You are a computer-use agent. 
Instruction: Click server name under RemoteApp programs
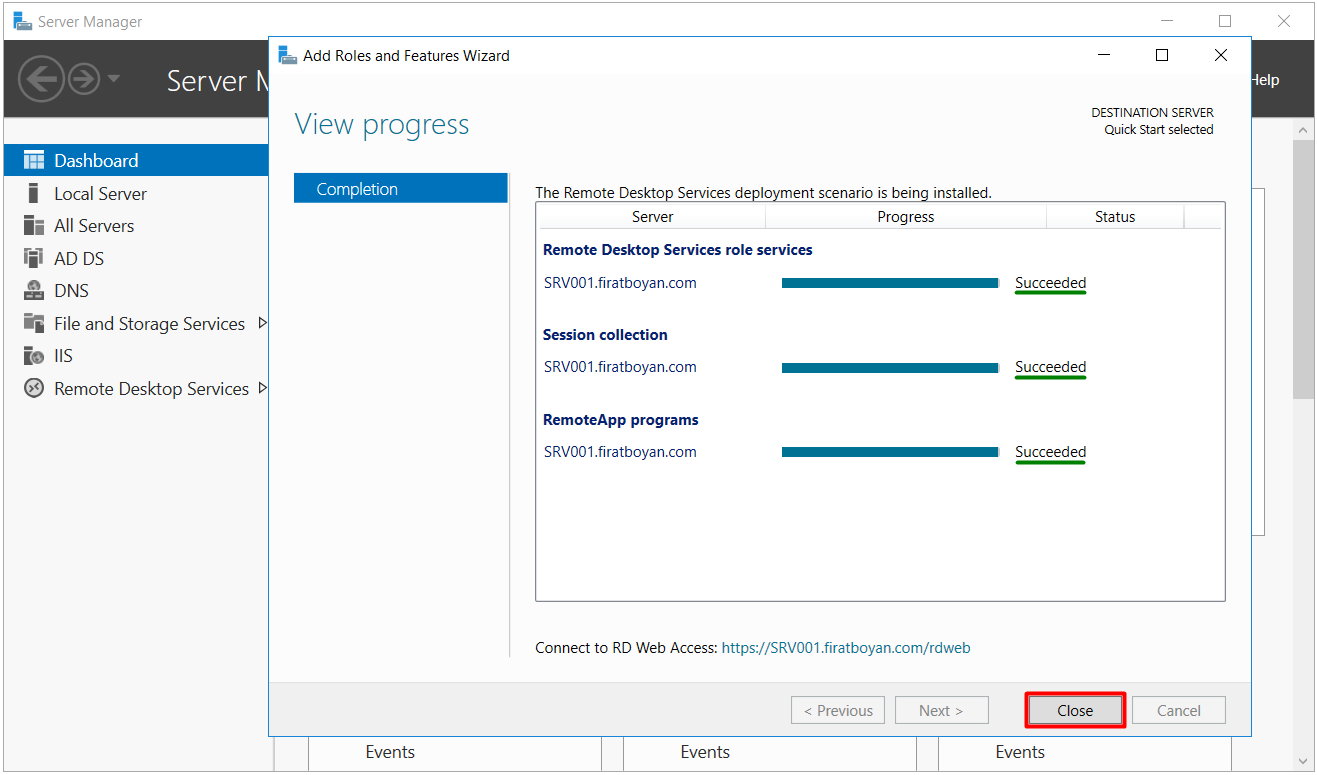point(620,452)
